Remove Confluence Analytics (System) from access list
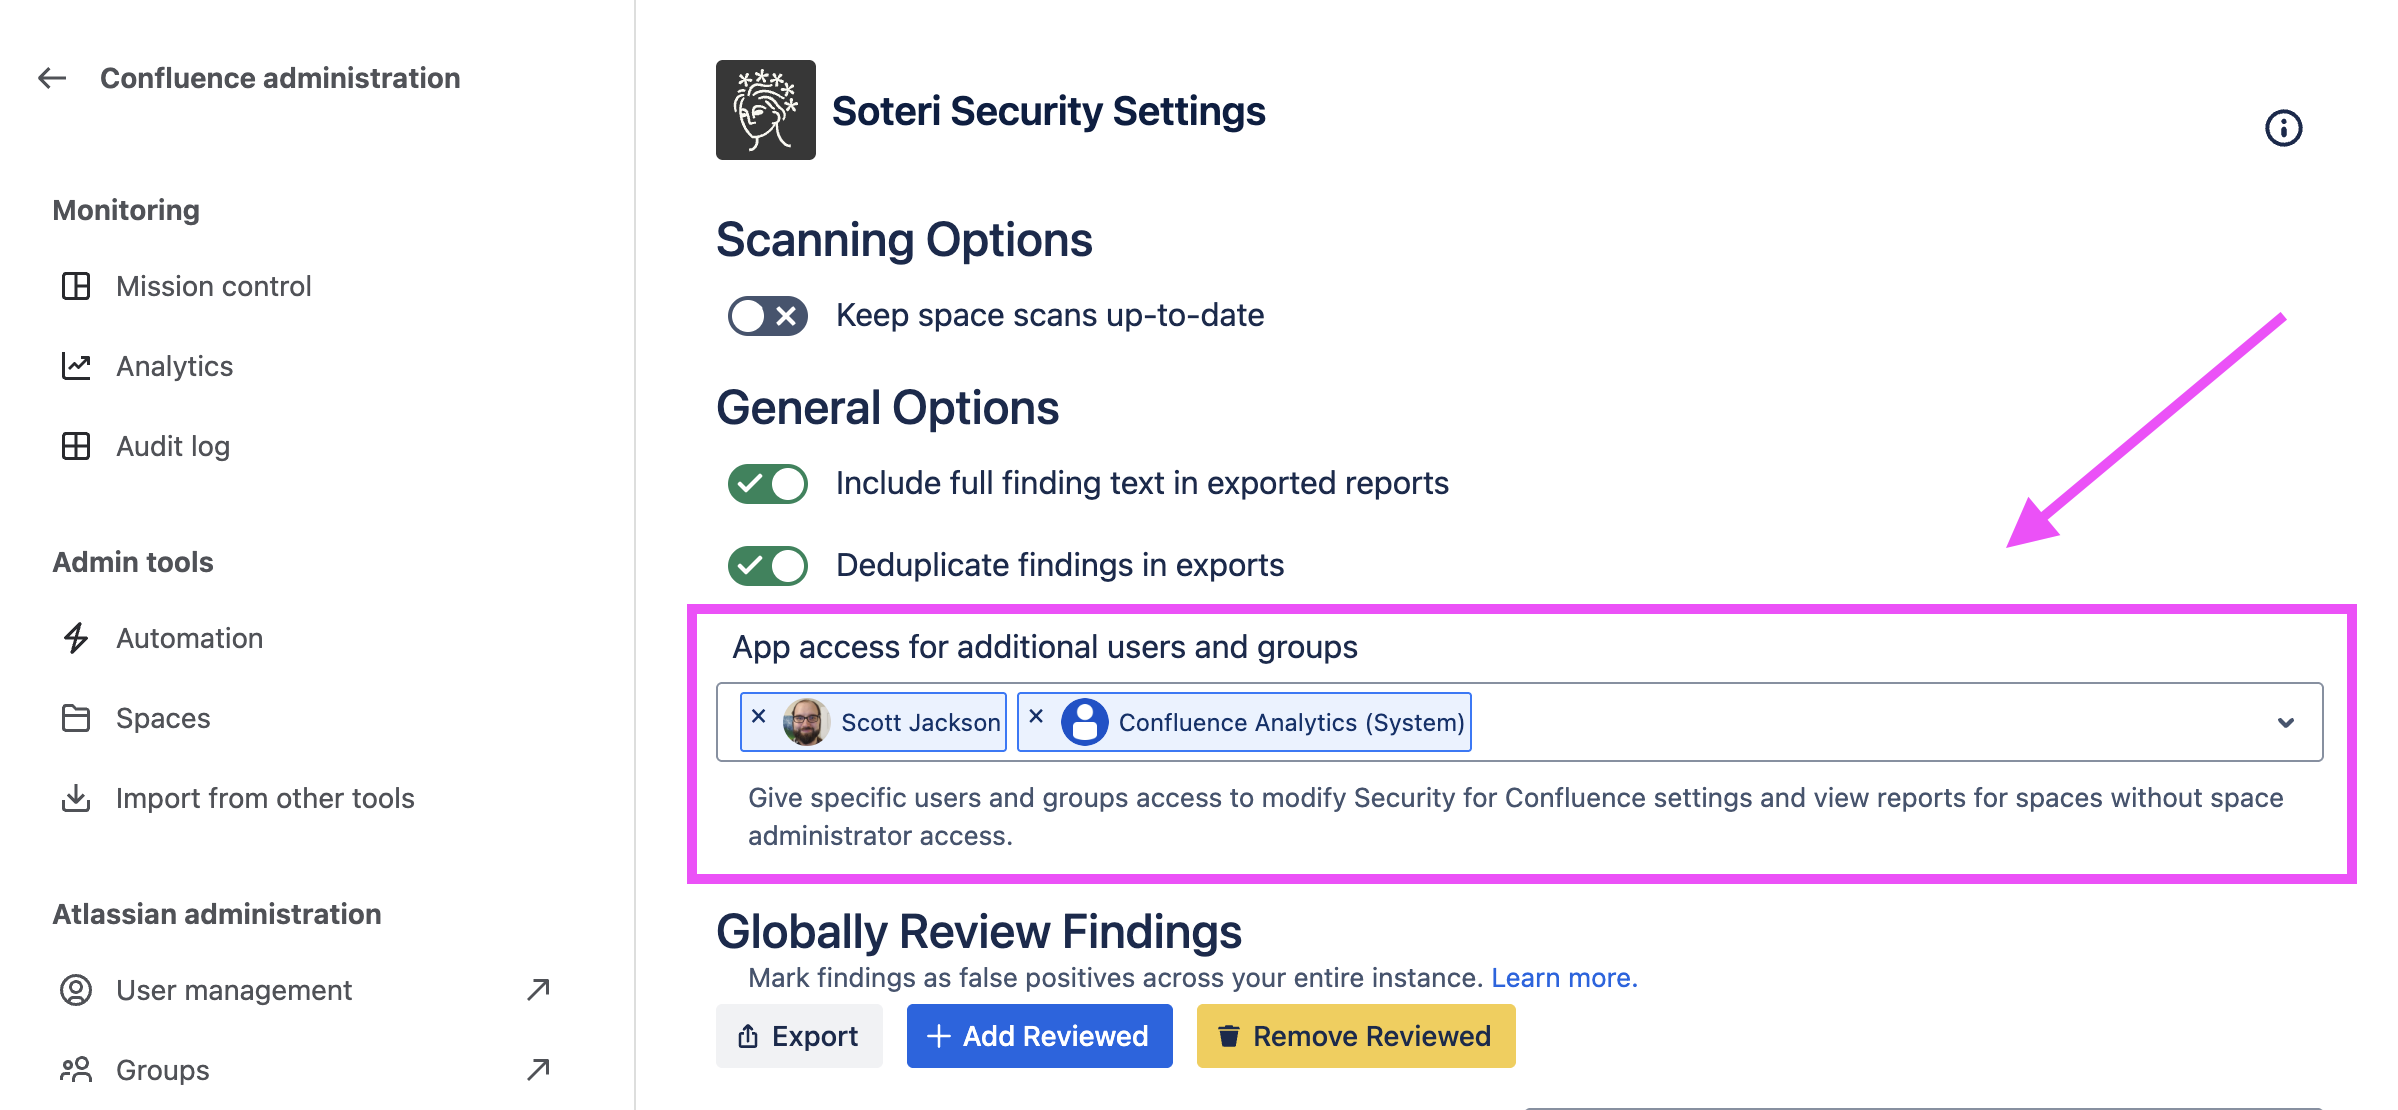 tap(1036, 716)
